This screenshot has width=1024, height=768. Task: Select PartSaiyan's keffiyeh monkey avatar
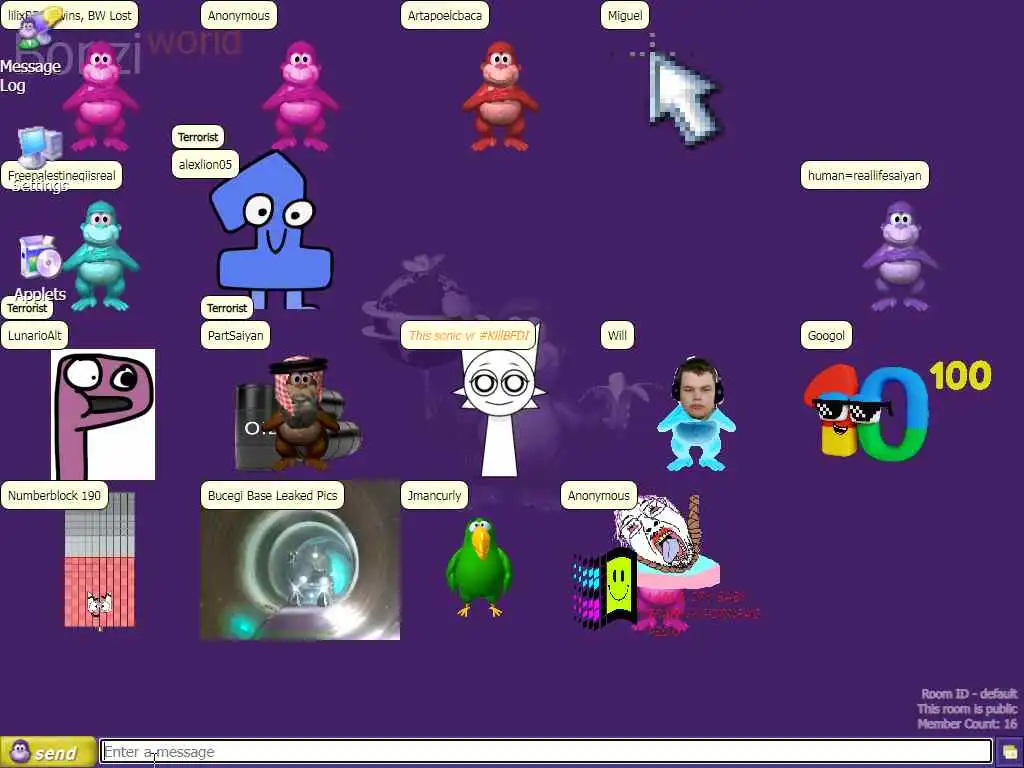click(x=299, y=413)
